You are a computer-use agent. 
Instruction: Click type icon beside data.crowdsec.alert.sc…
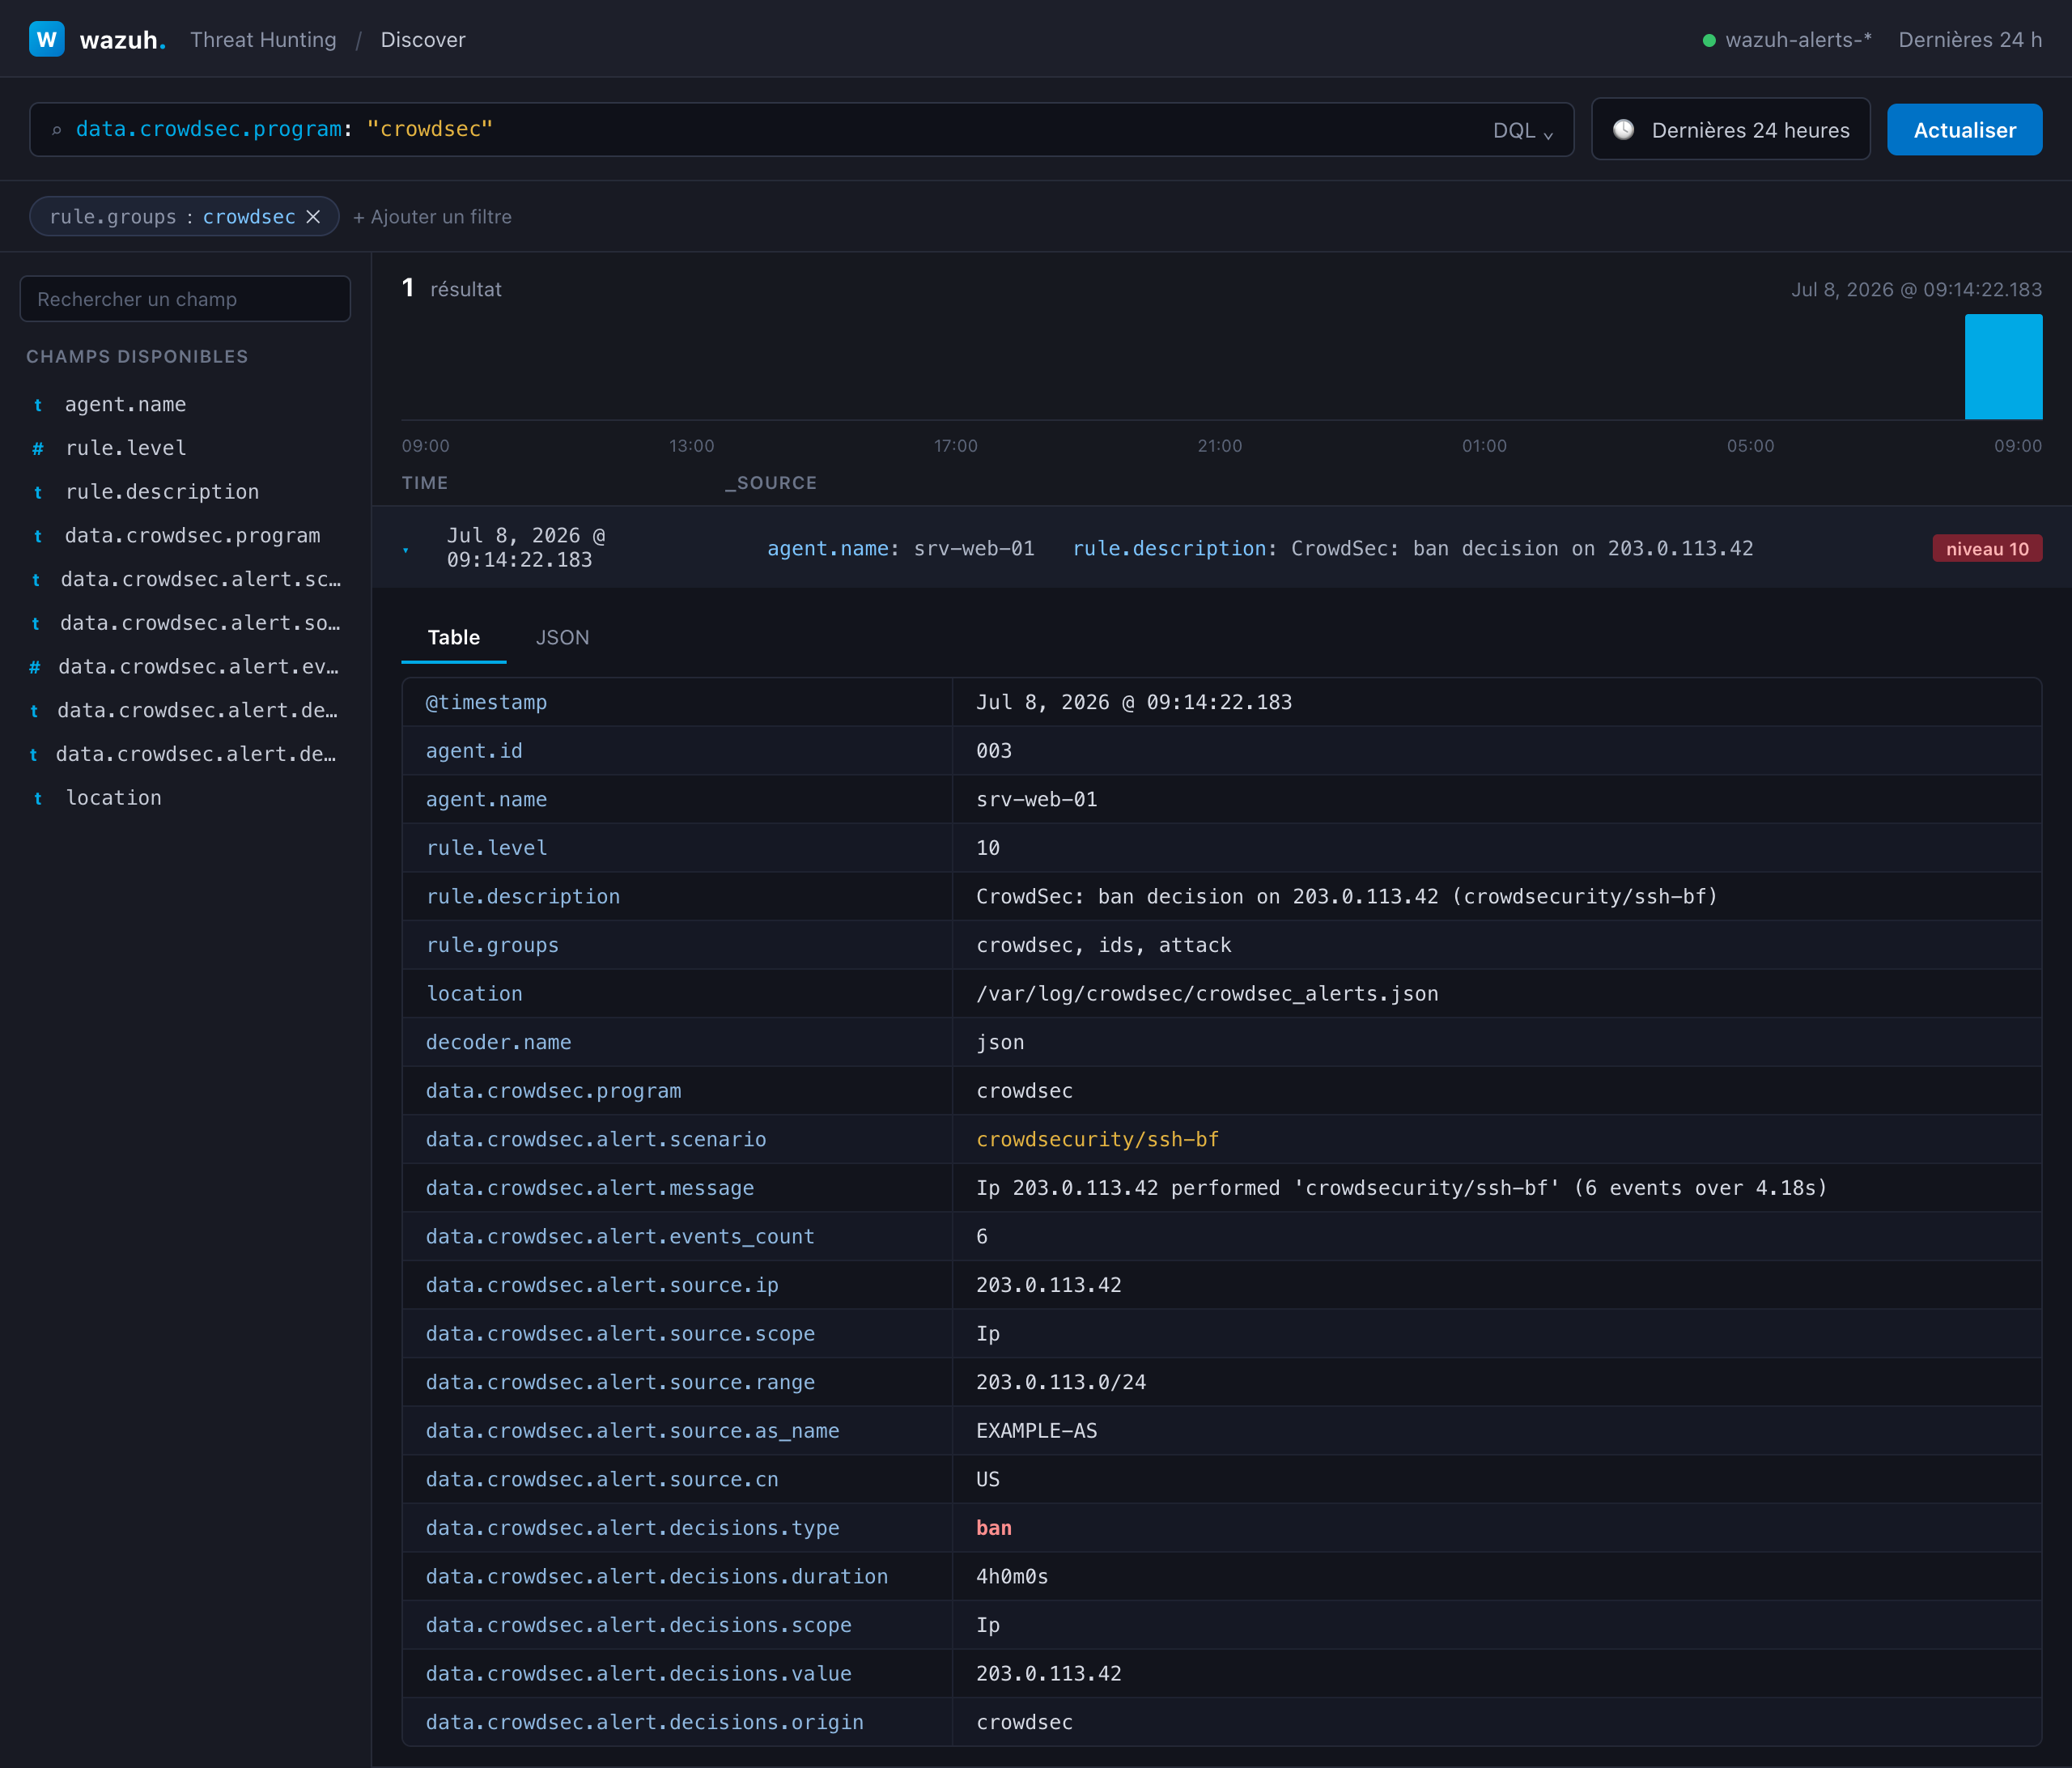pyautogui.click(x=36, y=580)
